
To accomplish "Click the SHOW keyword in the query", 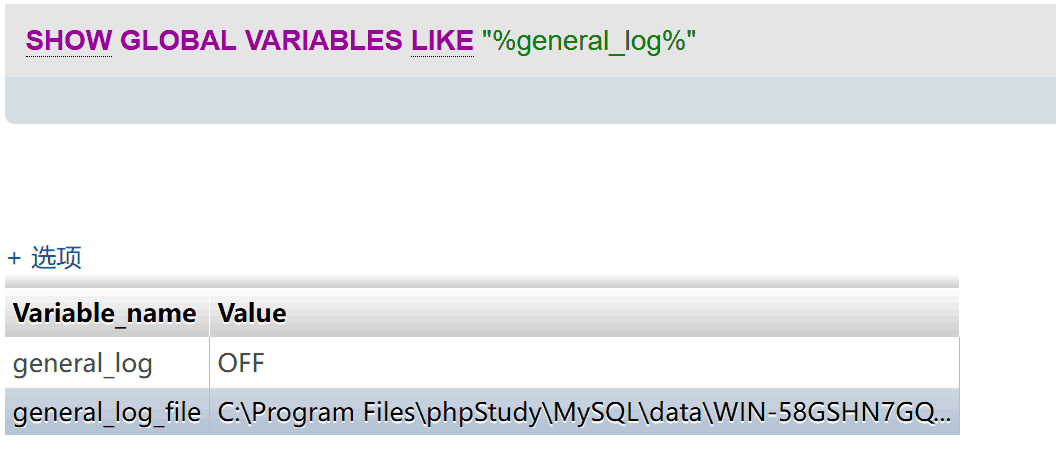I will pos(68,41).
